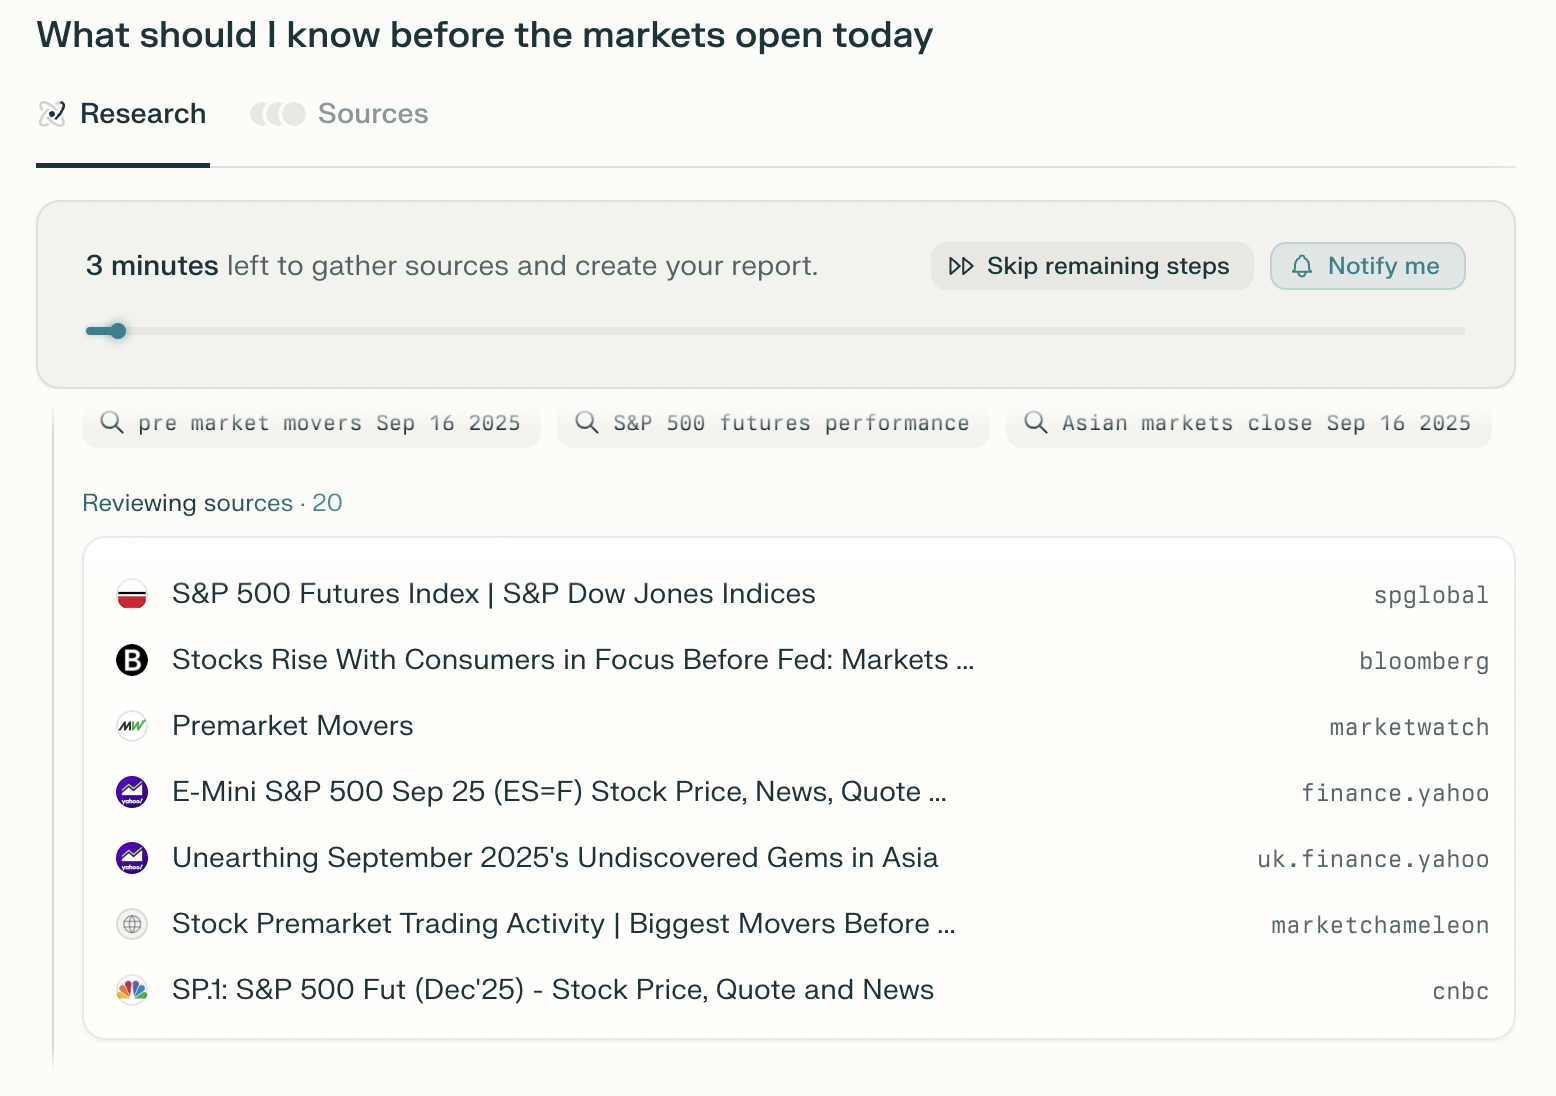The image size is (1556, 1096).
Task: Select the Research tab
Action: pyautogui.click(x=123, y=115)
